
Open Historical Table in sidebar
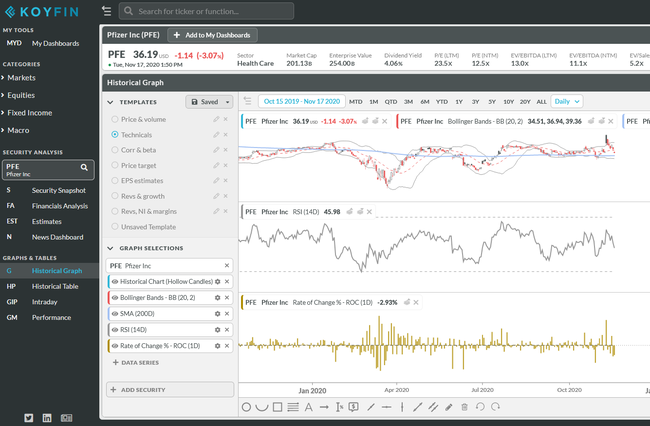tap(55, 286)
